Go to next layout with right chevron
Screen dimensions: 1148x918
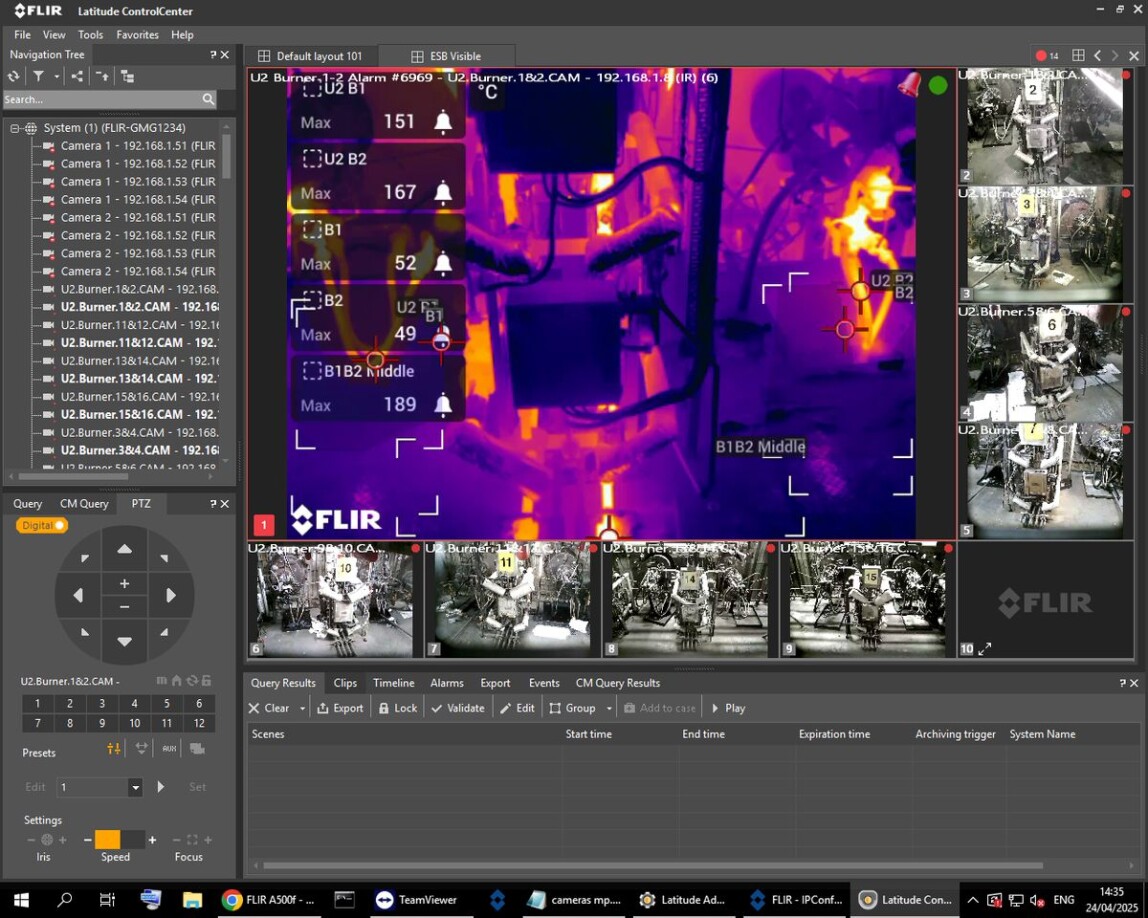[x=1115, y=56]
